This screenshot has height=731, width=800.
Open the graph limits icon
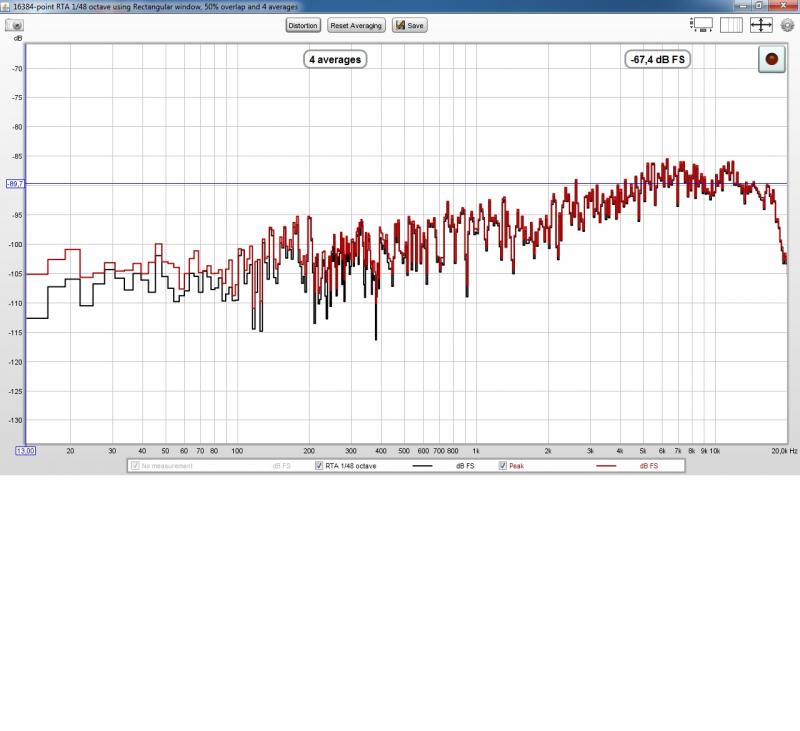click(x=702, y=25)
